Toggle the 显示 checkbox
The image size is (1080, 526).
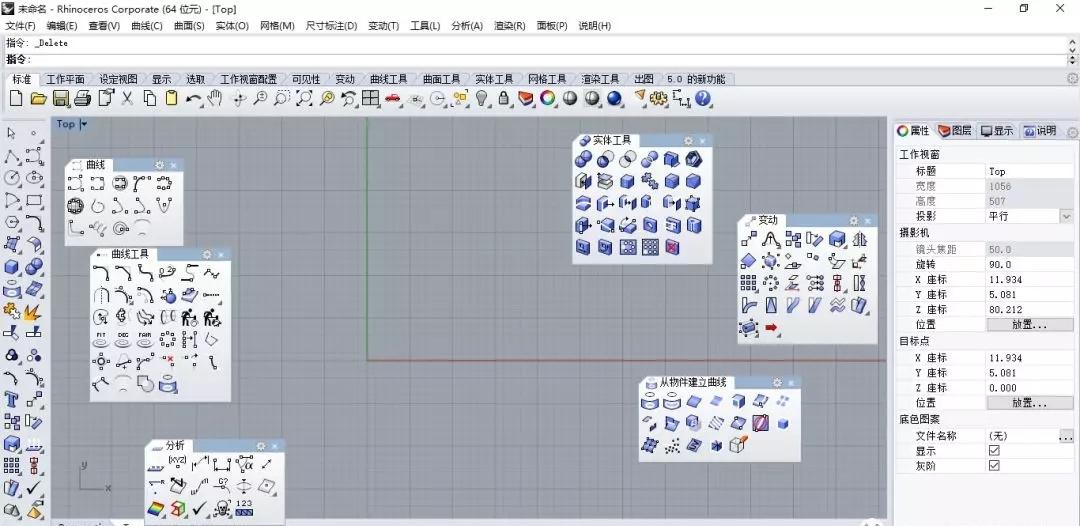pyautogui.click(x=994, y=450)
